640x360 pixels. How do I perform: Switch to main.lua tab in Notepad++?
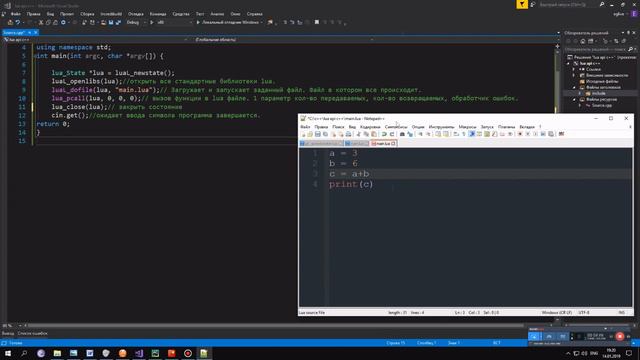(383, 144)
